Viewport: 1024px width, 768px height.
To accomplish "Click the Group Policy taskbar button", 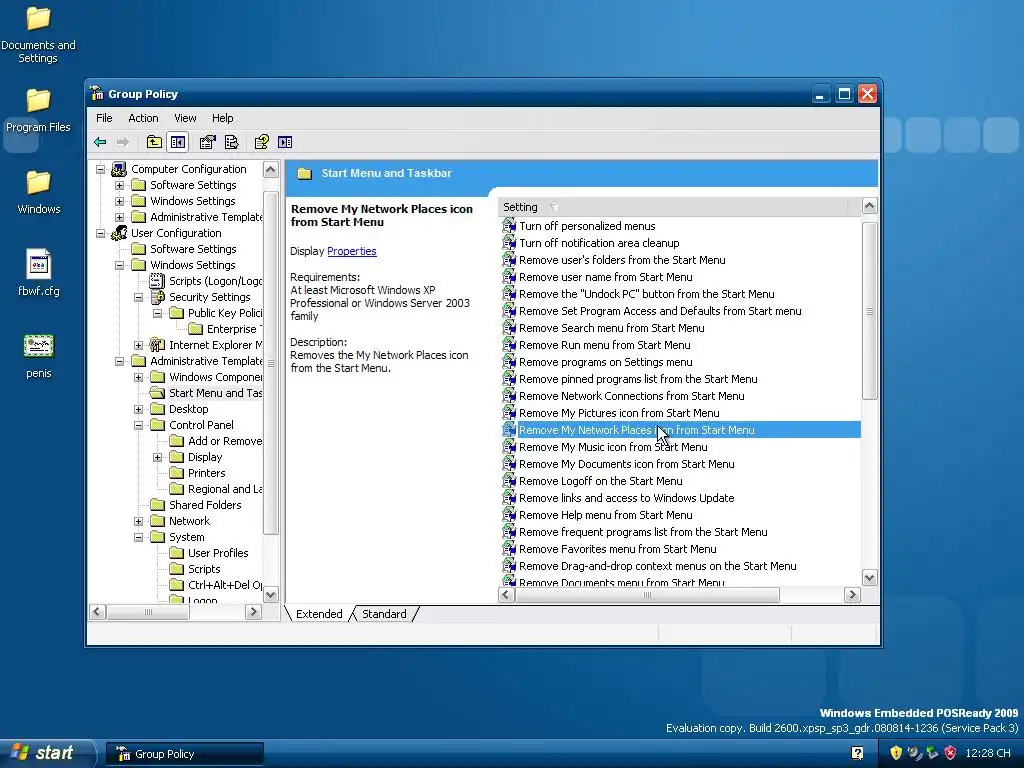I will 185,754.
